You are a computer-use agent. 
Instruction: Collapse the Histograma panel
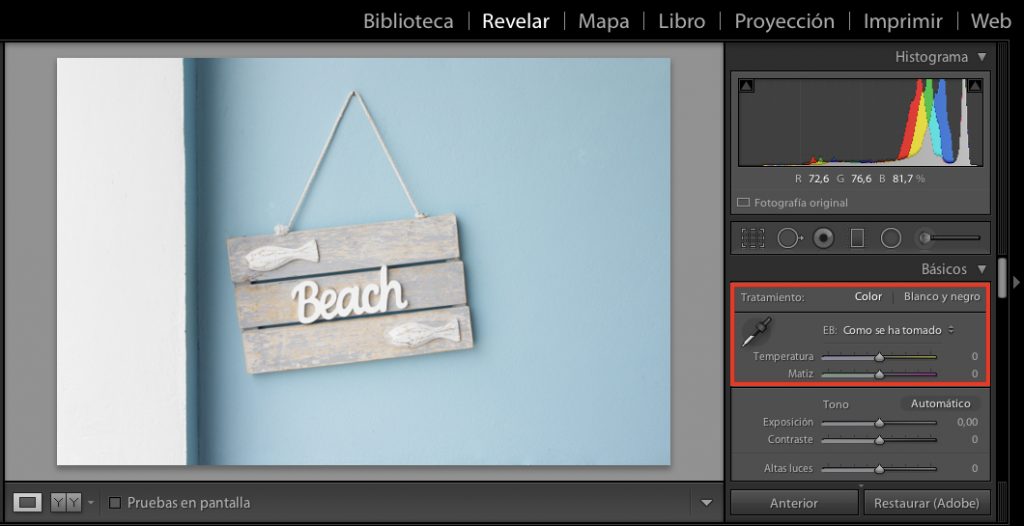click(x=982, y=57)
